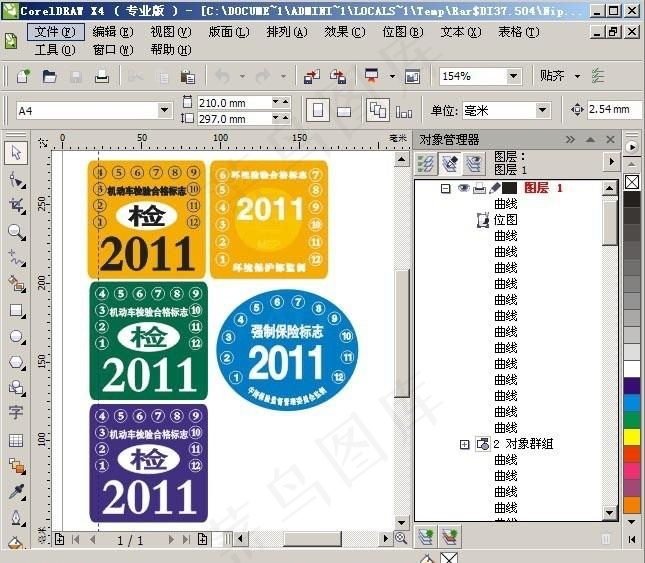Toggle printable icon of 图层 1
The image size is (645, 563).
[478, 188]
